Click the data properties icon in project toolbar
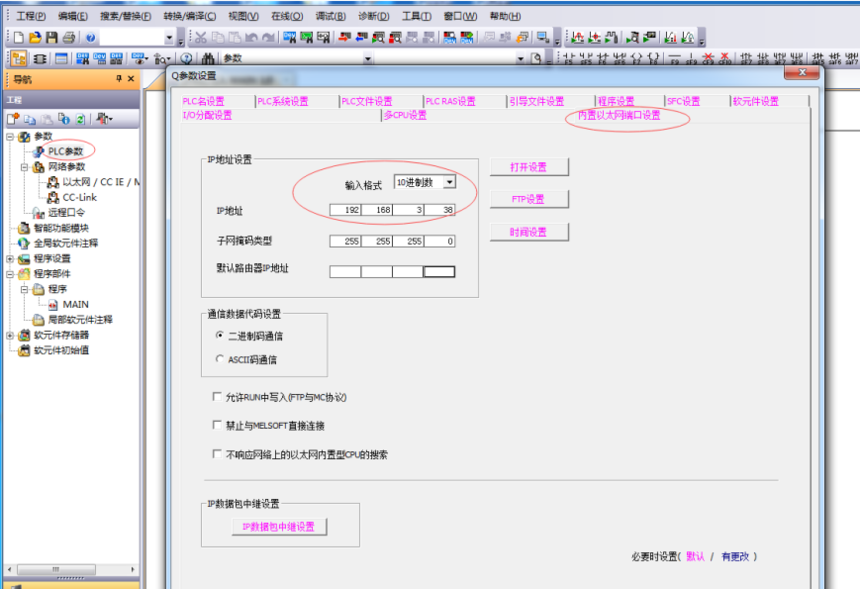 click(x=64, y=118)
